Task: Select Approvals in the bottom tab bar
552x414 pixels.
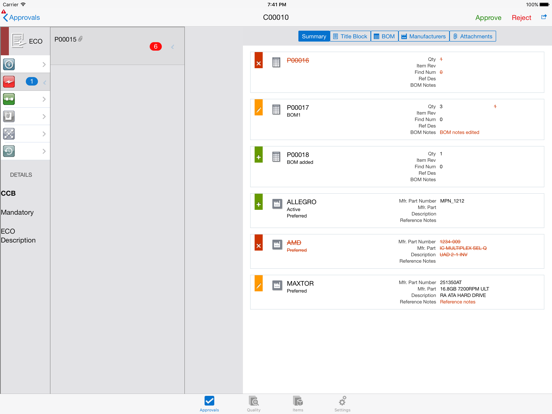Action: [209, 403]
